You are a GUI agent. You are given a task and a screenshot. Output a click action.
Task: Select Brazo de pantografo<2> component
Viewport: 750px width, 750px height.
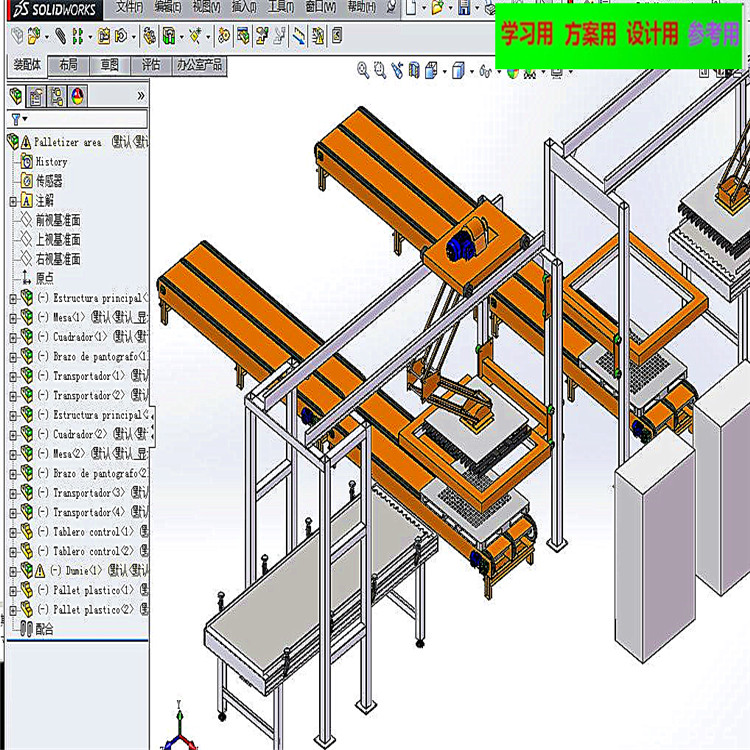84,474
